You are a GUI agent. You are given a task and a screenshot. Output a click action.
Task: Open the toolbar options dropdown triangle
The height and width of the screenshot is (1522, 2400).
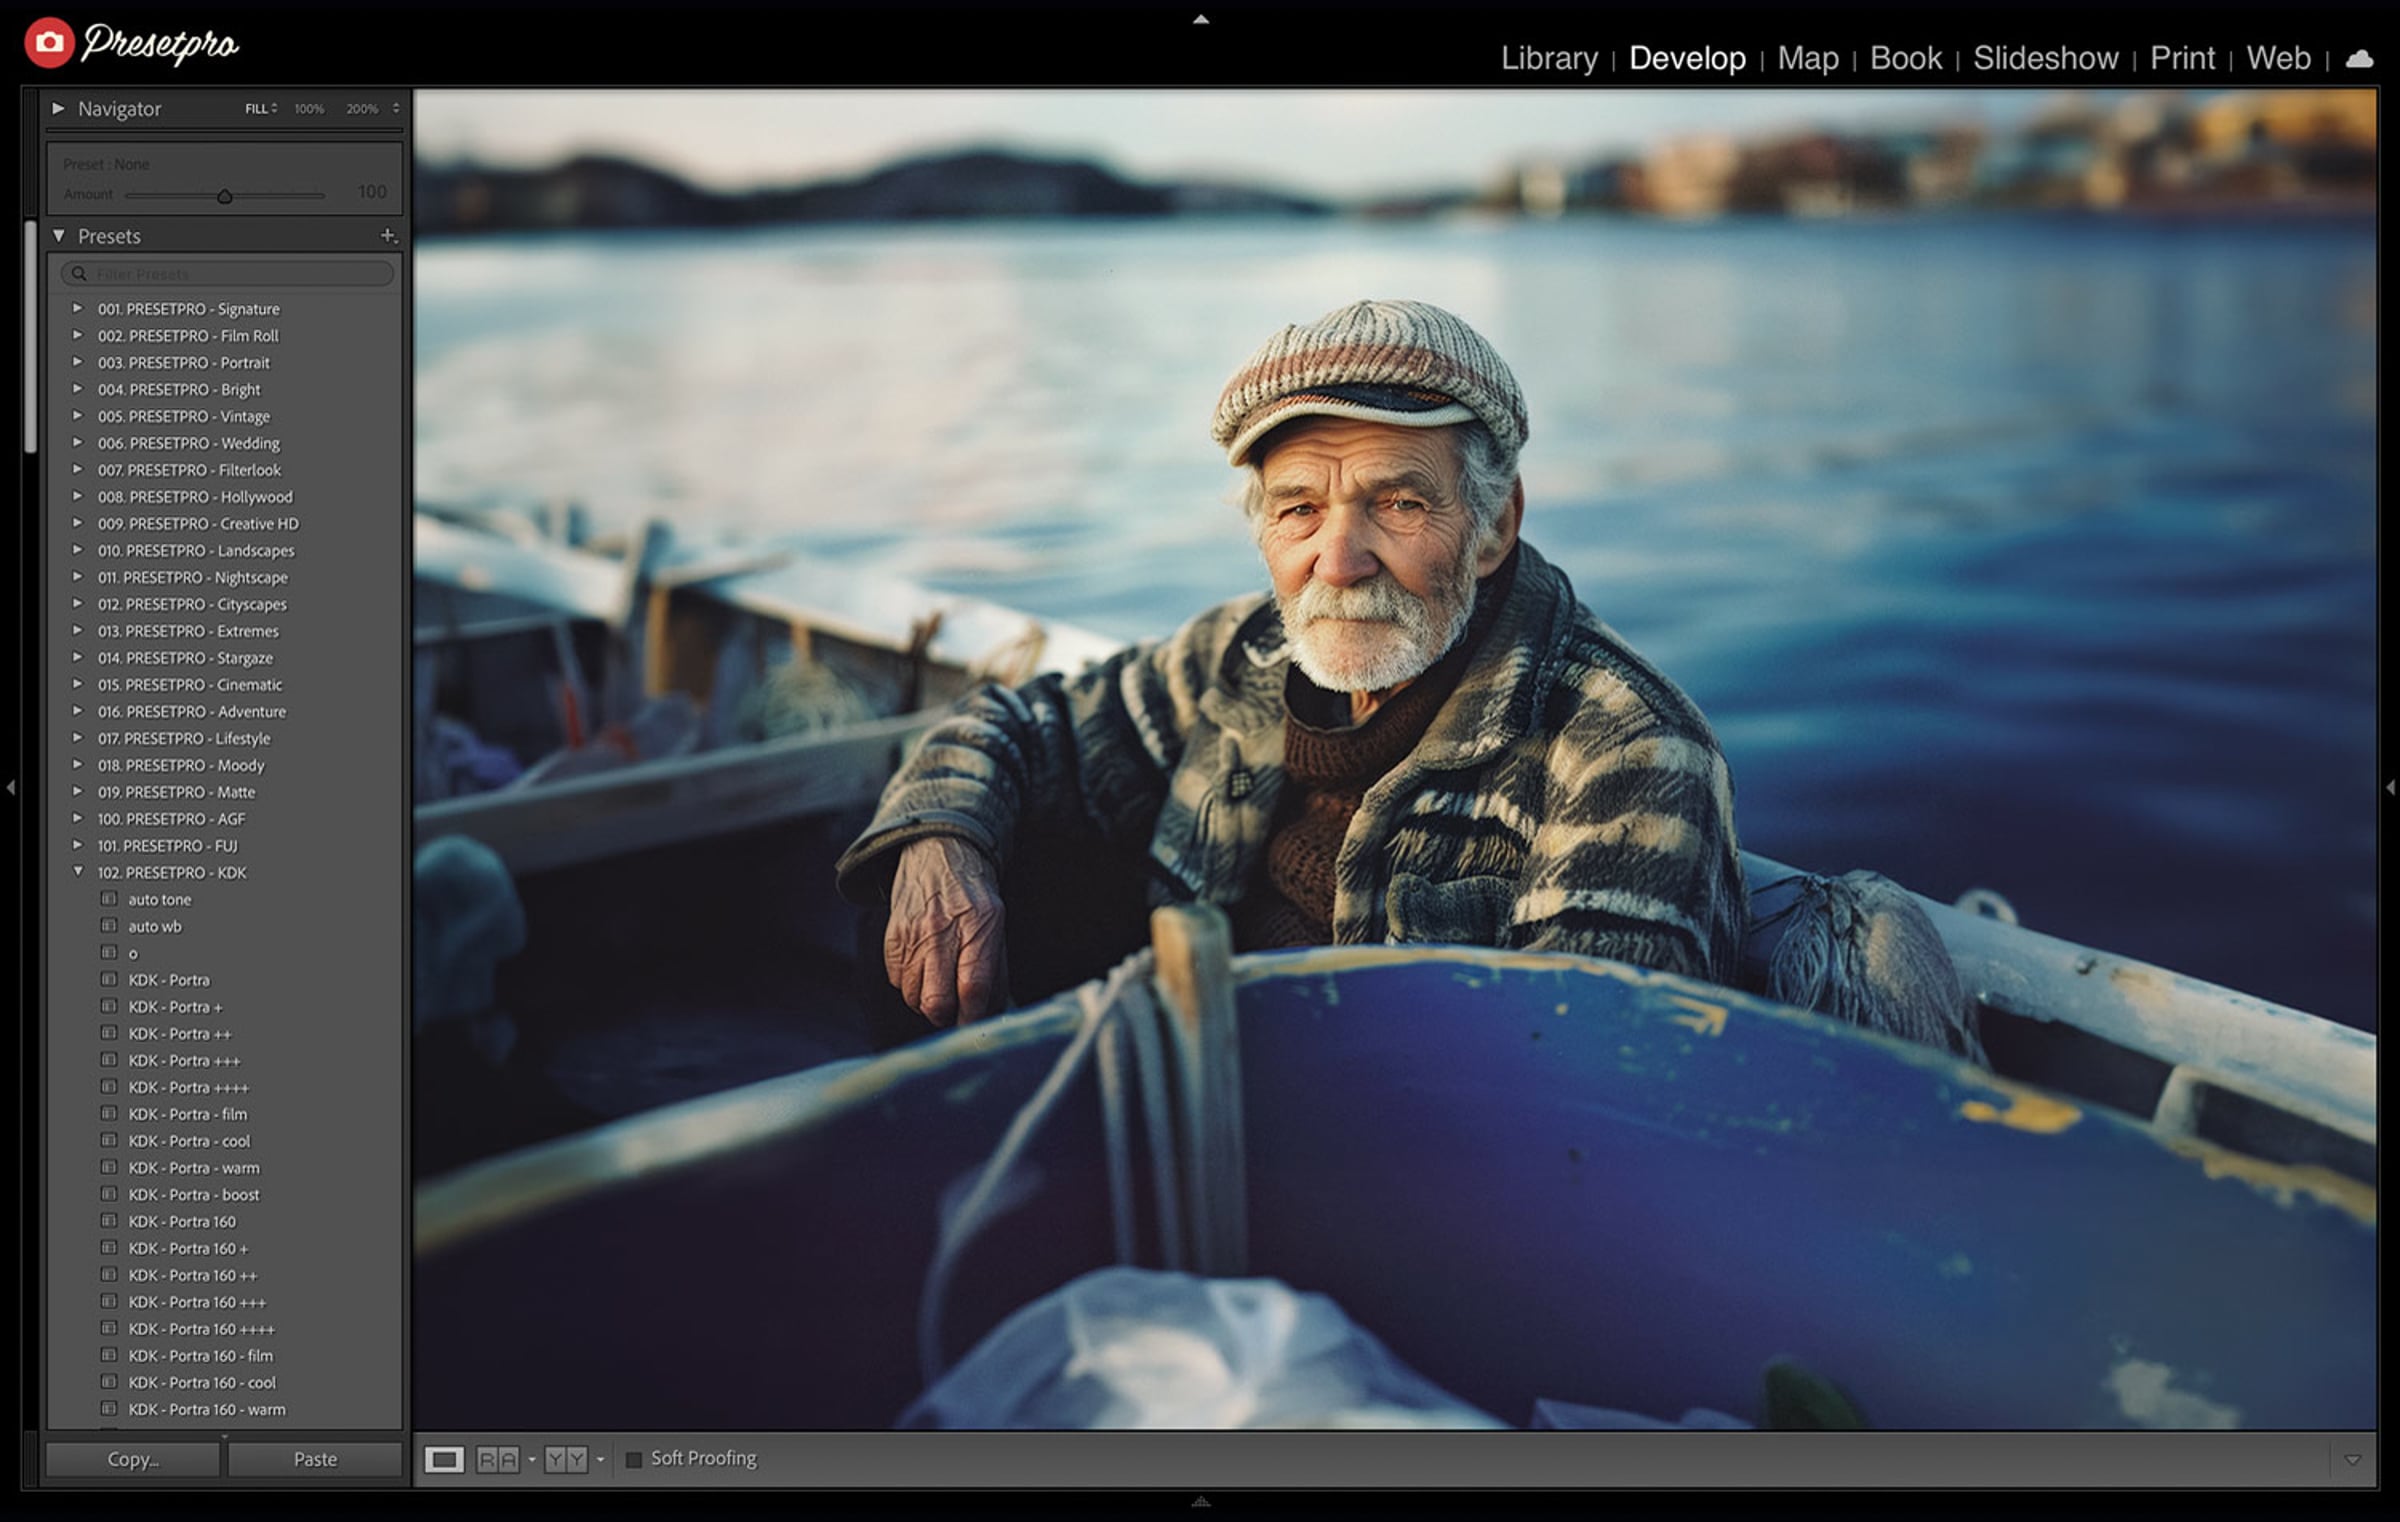click(x=2353, y=1460)
